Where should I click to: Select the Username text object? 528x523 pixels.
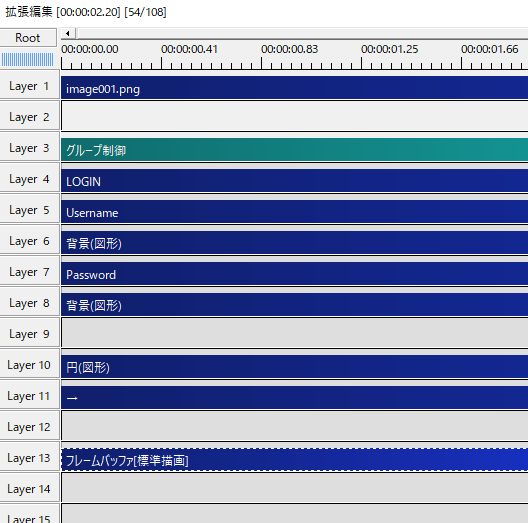click(x=294, y=211)
